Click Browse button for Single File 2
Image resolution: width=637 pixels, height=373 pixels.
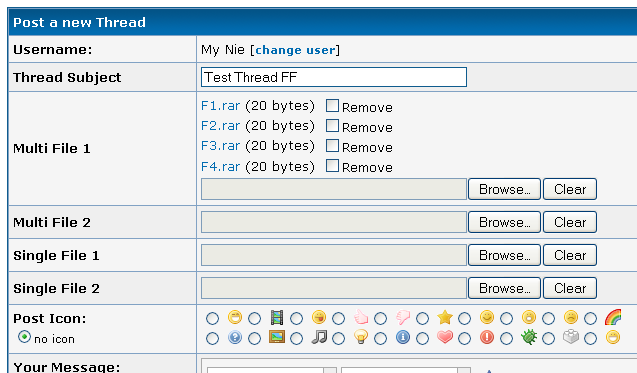click(505, 288)
